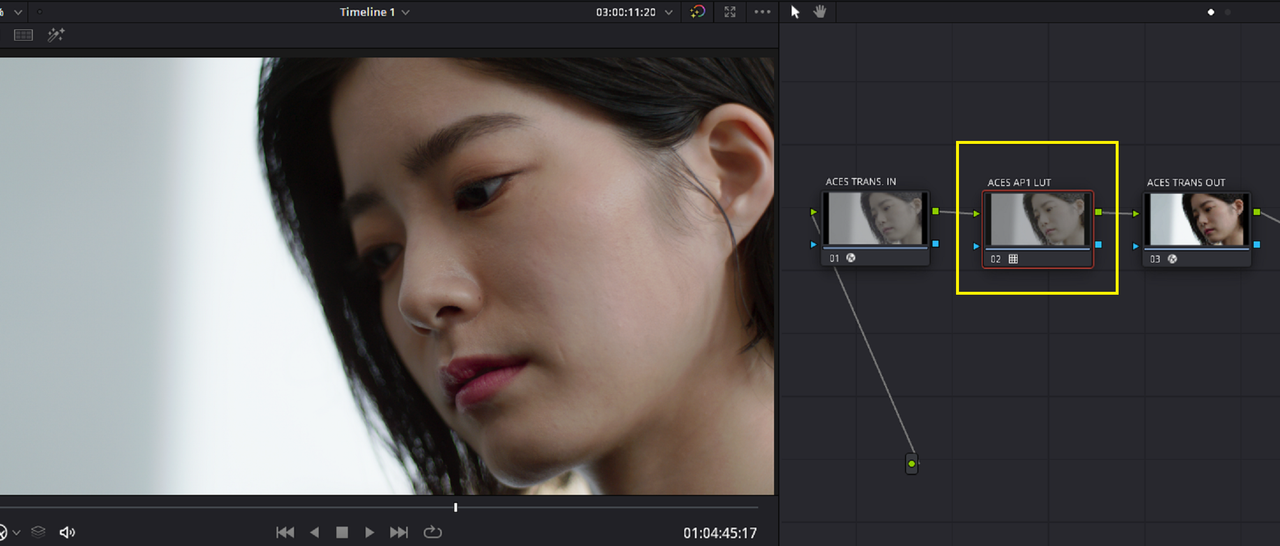Click the grey inactive page dot indicator

(x=1228, y=12)
